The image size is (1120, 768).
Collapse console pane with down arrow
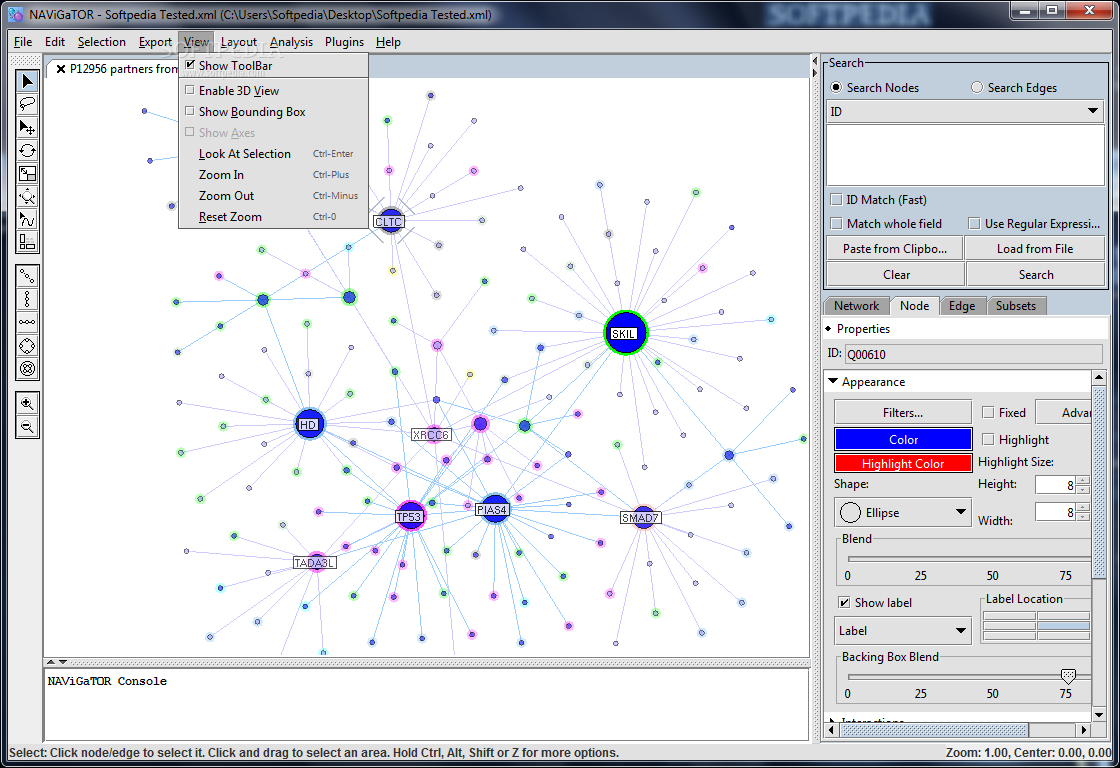point(63,662)
